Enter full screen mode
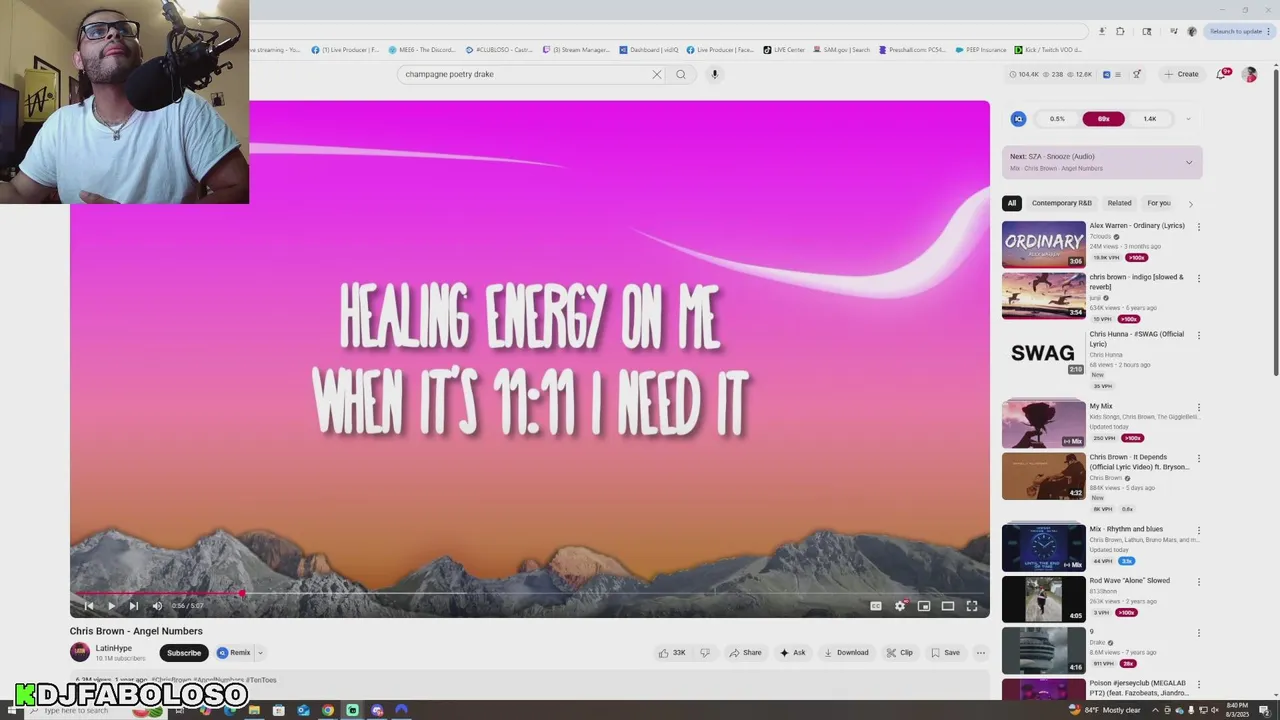 [972, 606]
